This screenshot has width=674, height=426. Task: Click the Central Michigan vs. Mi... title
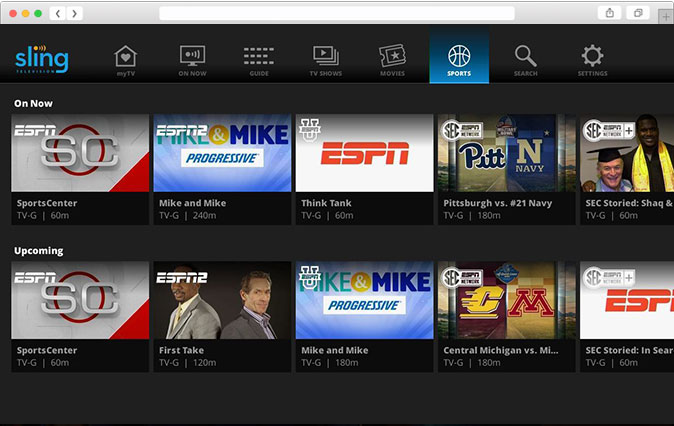(501, 350)
